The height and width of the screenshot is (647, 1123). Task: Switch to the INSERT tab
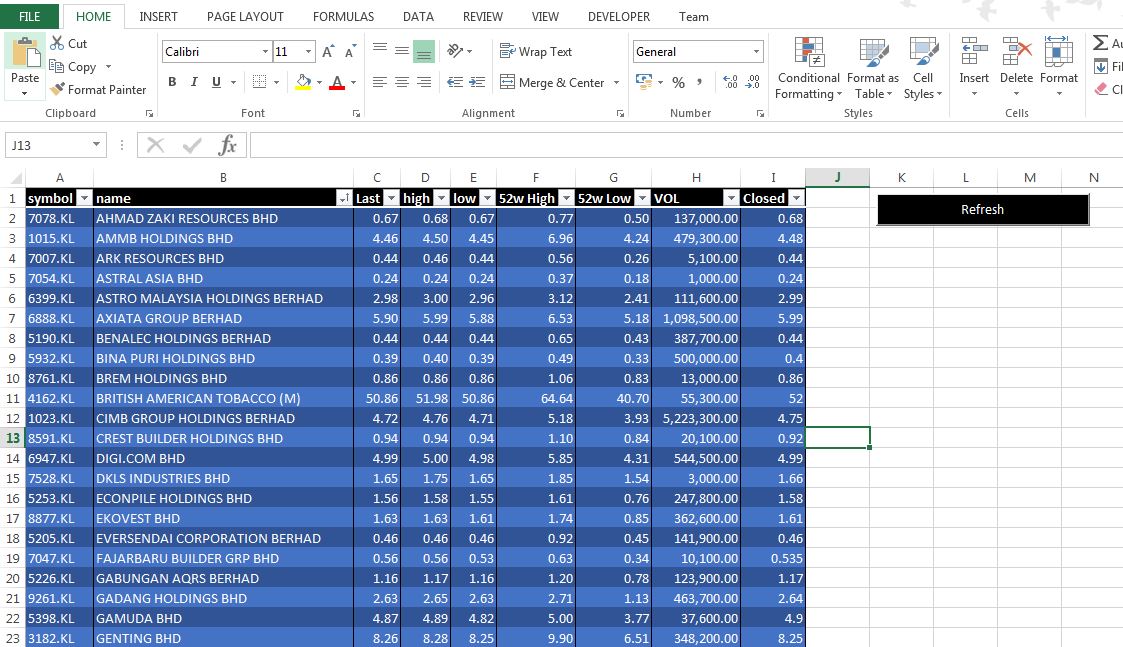(158, 16)
